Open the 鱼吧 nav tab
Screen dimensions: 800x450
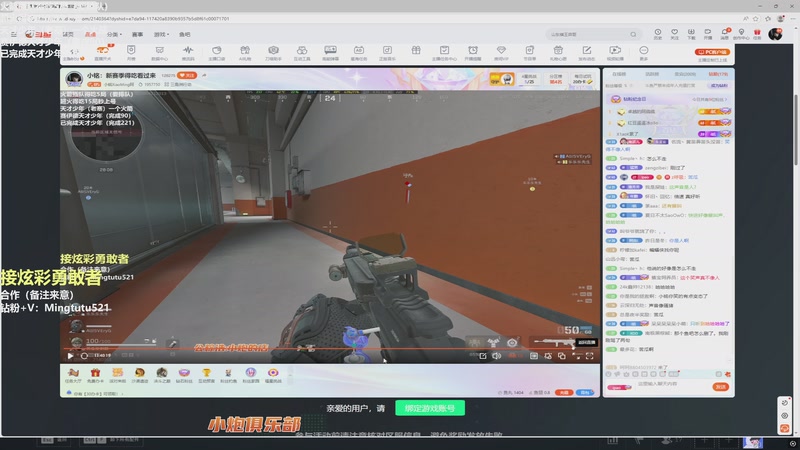185,35
